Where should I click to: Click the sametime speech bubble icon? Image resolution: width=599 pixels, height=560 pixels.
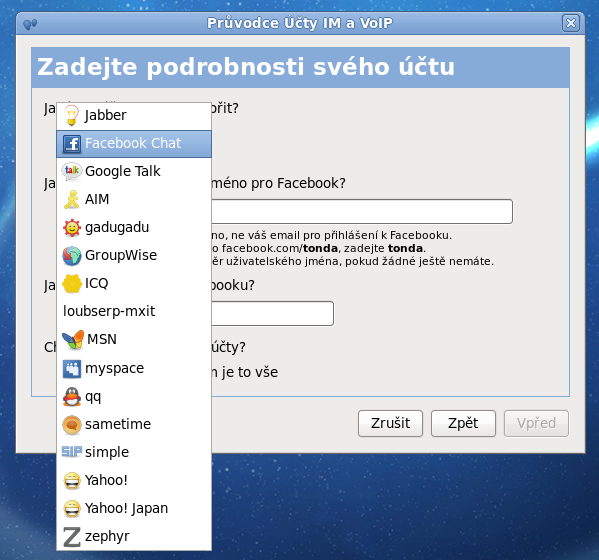tap(72, 425)
